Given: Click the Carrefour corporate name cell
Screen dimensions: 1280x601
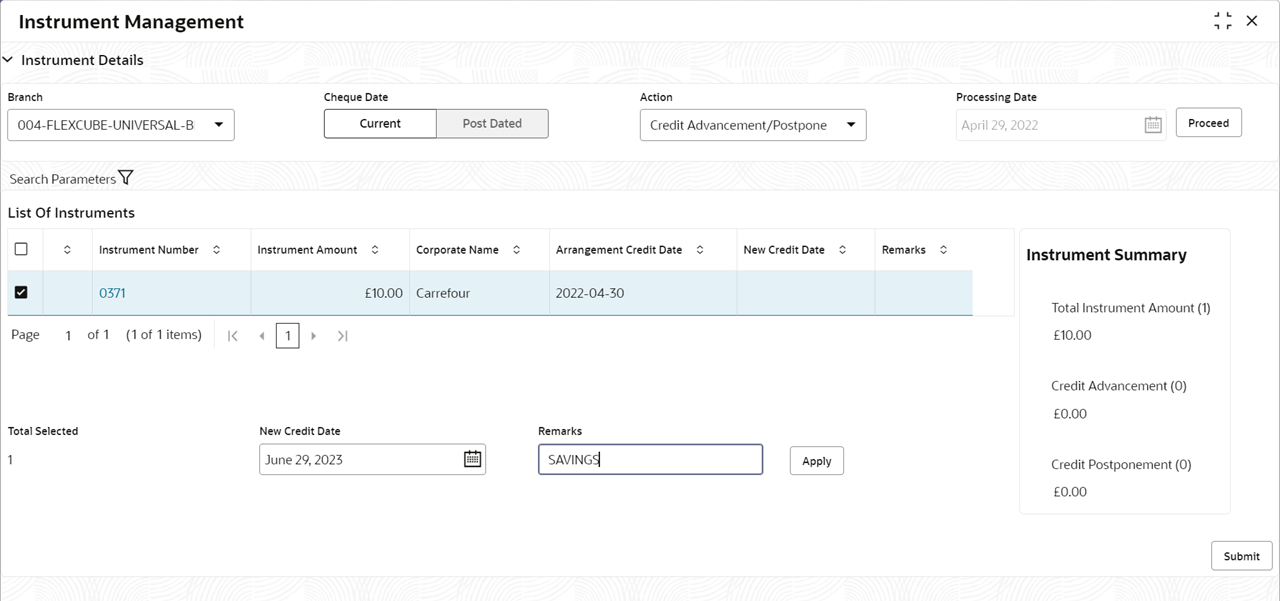Looking at the screenshot, I should coord(479,293).
